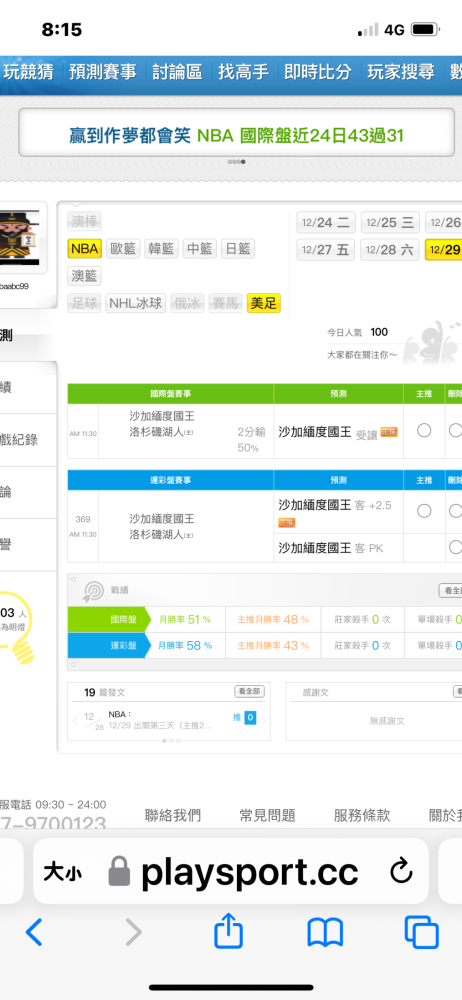Choose the date 12/28 六
The height and width of the screenshot is (1000, 462).
[x=391, y=249]
